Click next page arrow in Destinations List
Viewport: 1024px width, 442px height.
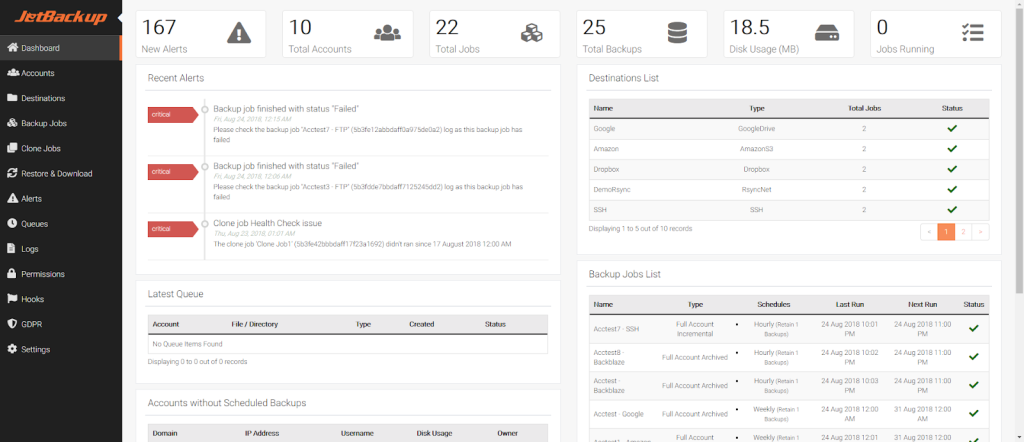981,231
